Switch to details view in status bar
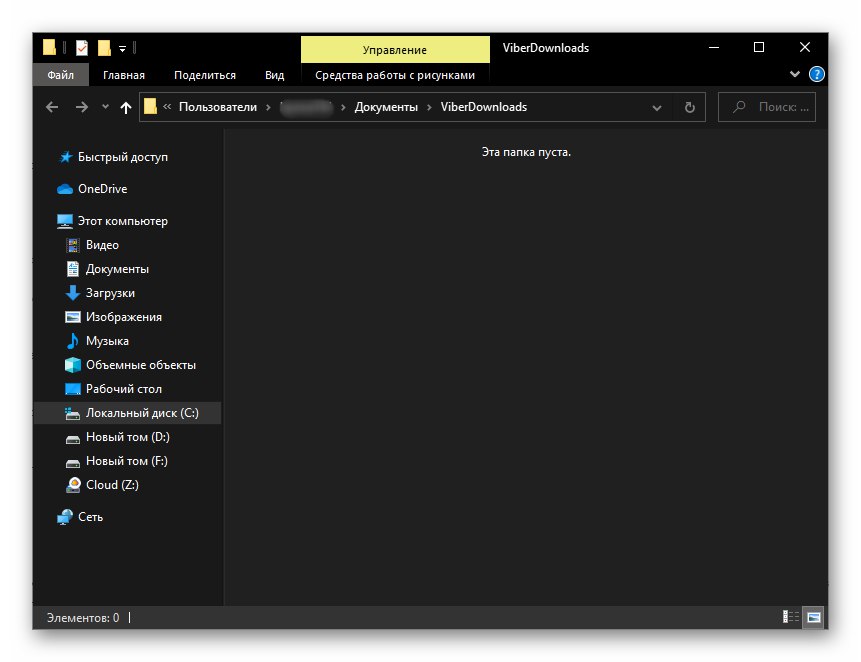 coord(791,617)
